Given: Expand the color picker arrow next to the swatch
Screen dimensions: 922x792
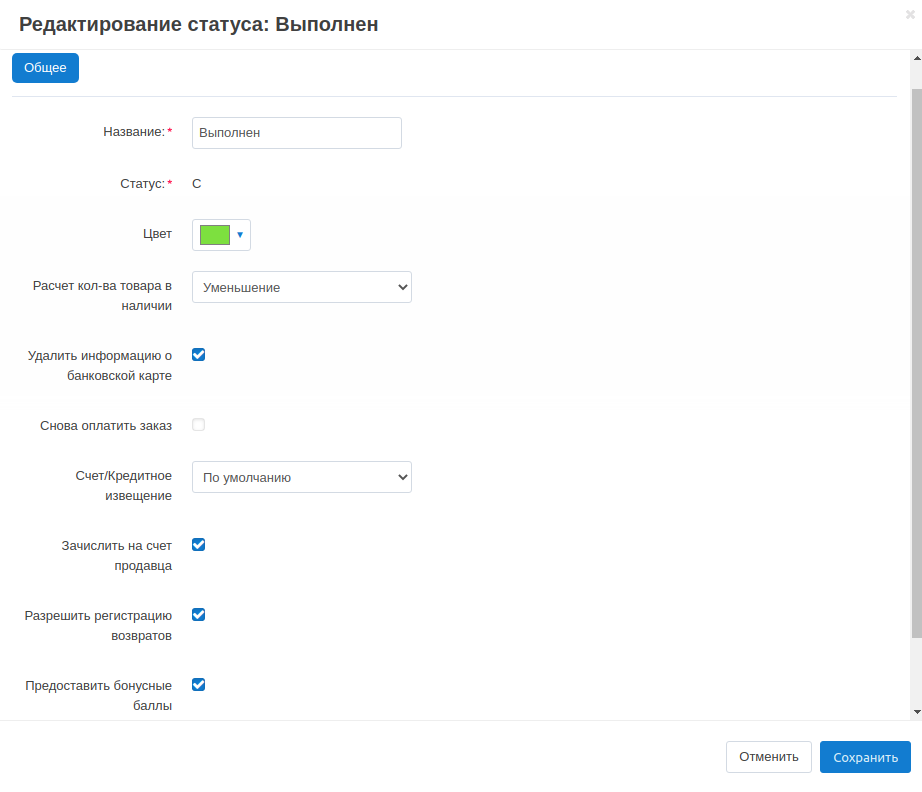Looking at the screenshot, I should [240, 235].
